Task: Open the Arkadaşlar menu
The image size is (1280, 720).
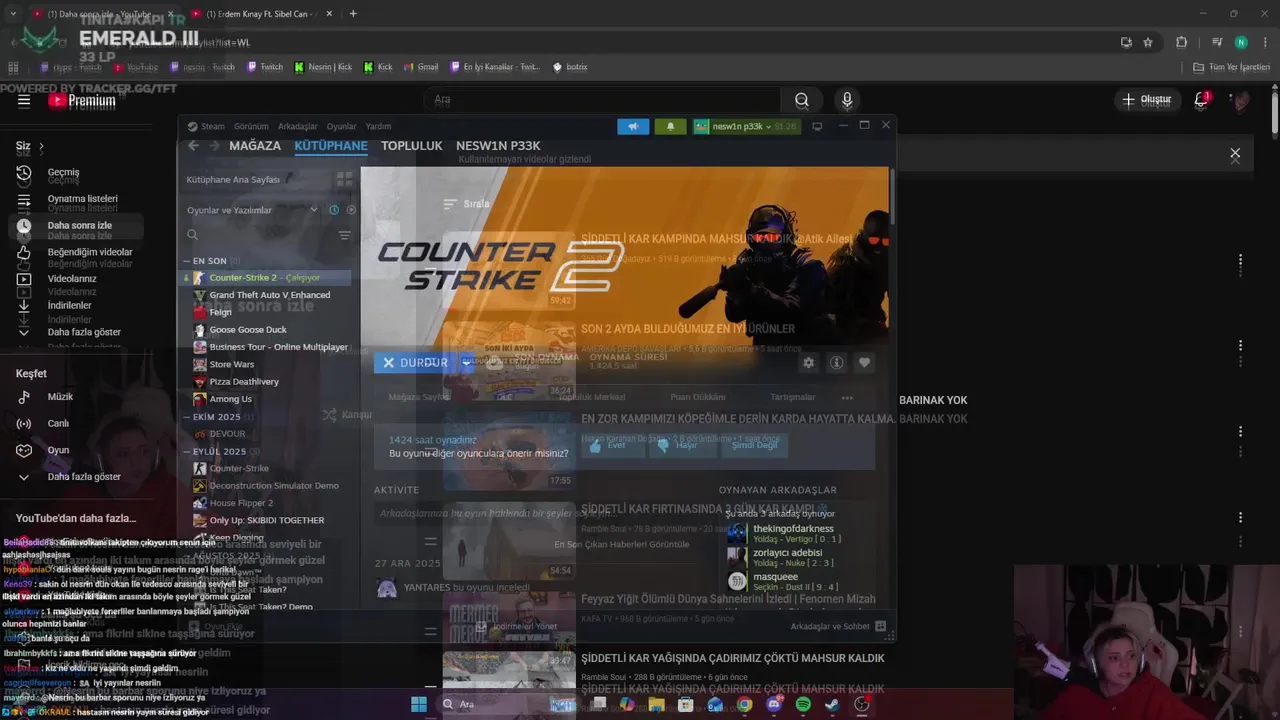Action: pos(298,126)
